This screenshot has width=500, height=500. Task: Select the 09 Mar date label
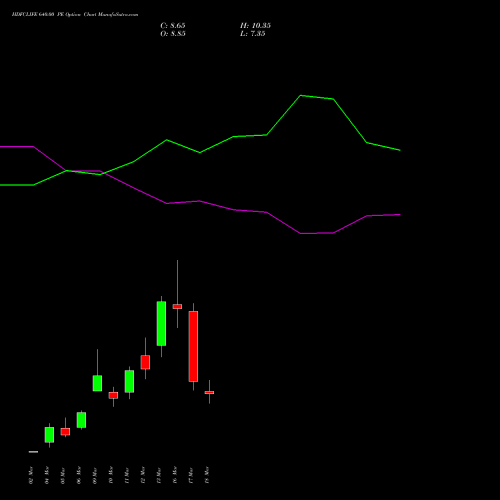[x=95, y=475]
